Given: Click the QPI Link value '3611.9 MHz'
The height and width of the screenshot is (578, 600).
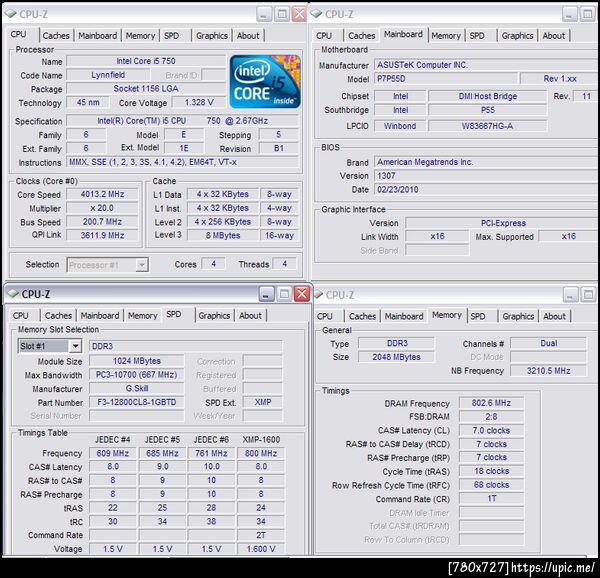Looking at the screenshot, I should coord(102,236).
